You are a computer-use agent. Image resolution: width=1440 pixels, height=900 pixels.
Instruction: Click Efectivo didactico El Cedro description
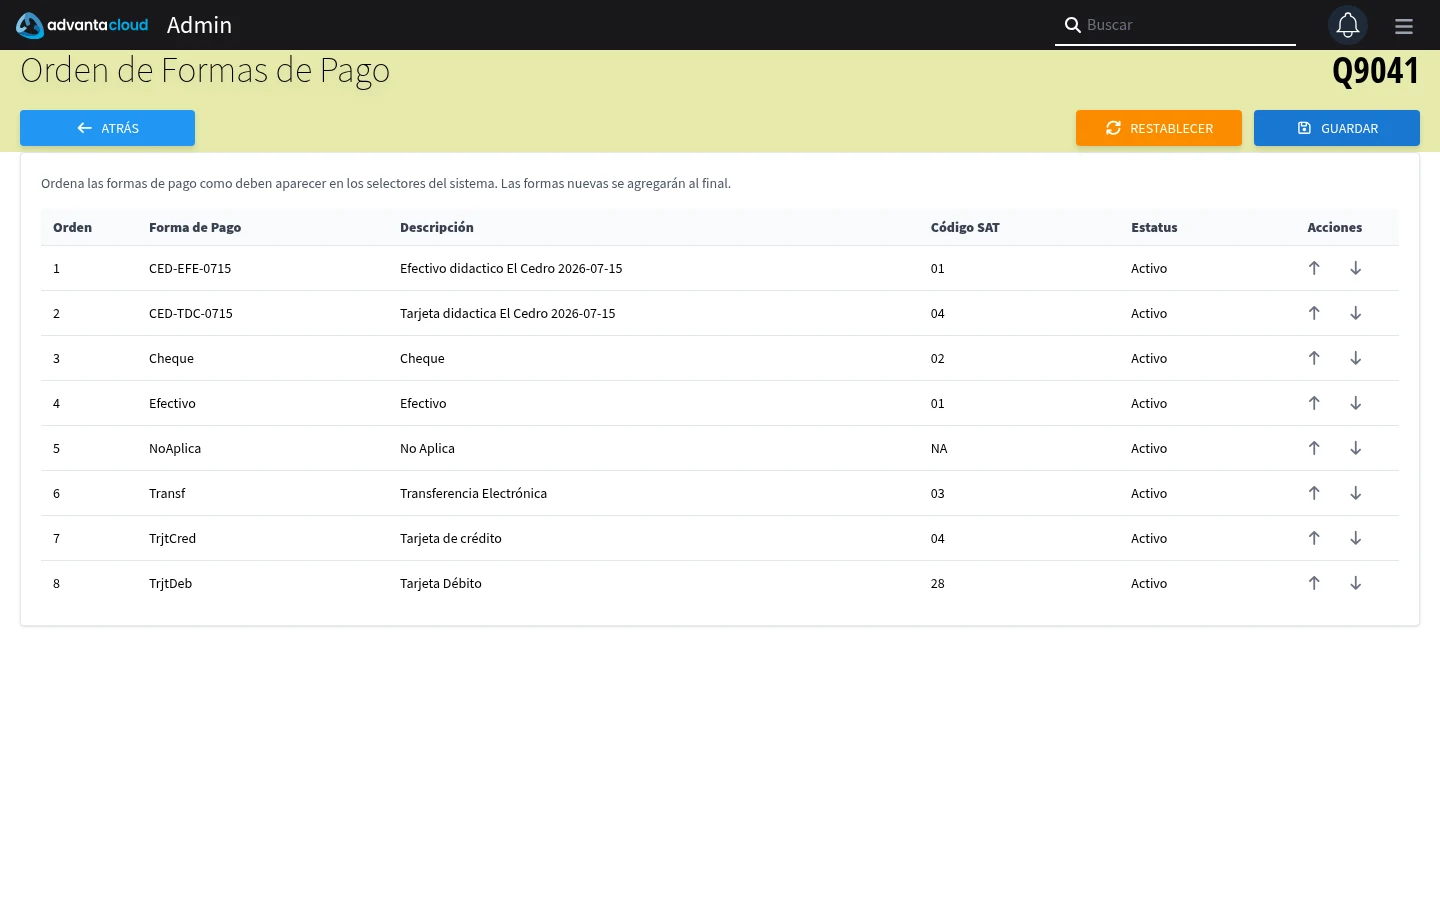click(511, 268)
